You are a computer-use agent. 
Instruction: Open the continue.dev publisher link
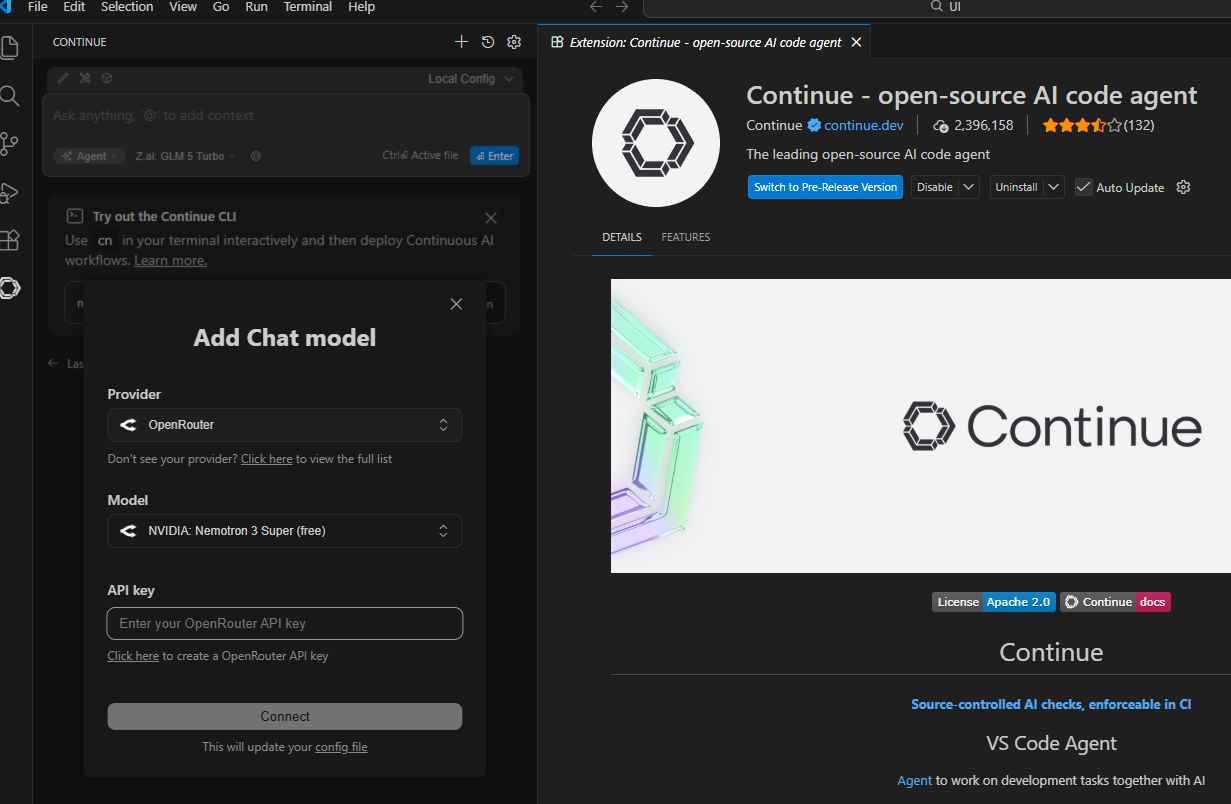point(864,126)
